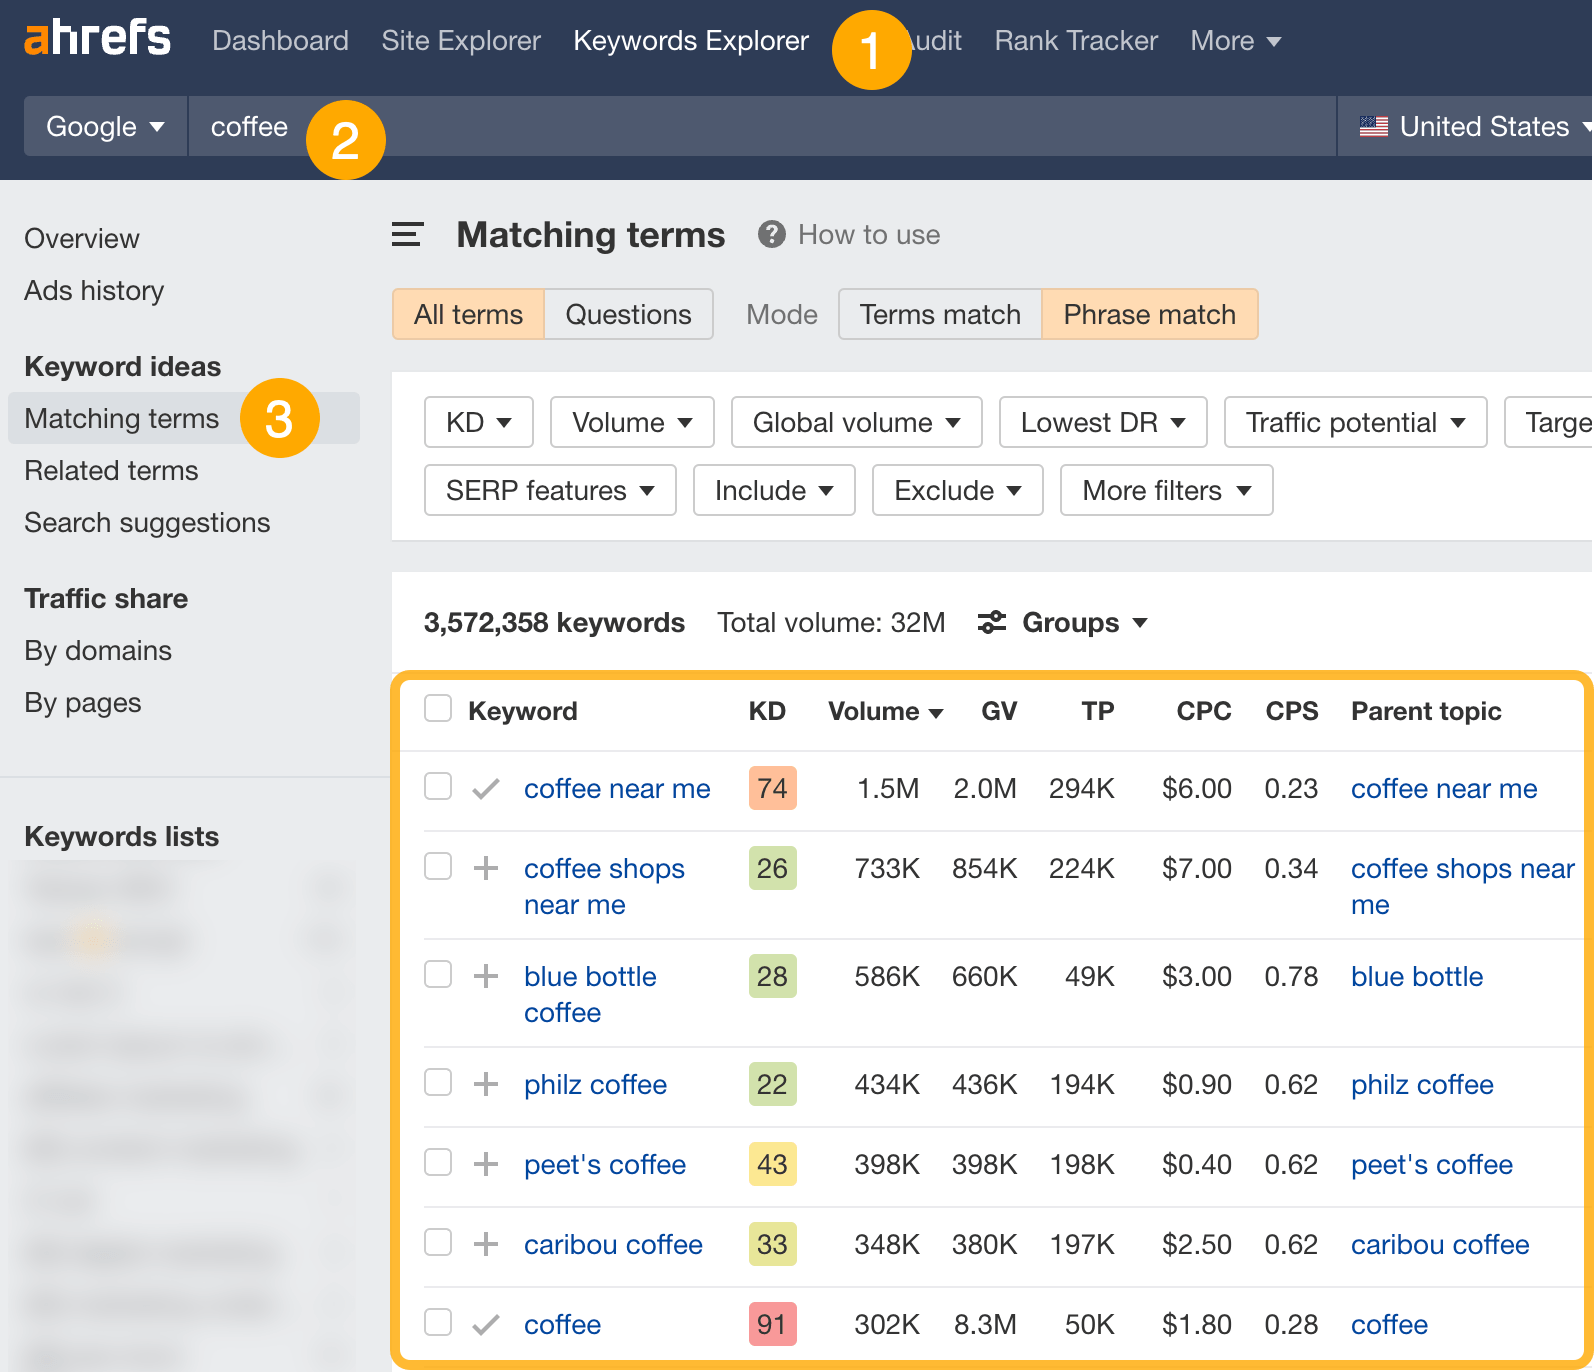Toggle the select-all keywords checkbox
The image size is (1594, 1372).
coord(438,708)
